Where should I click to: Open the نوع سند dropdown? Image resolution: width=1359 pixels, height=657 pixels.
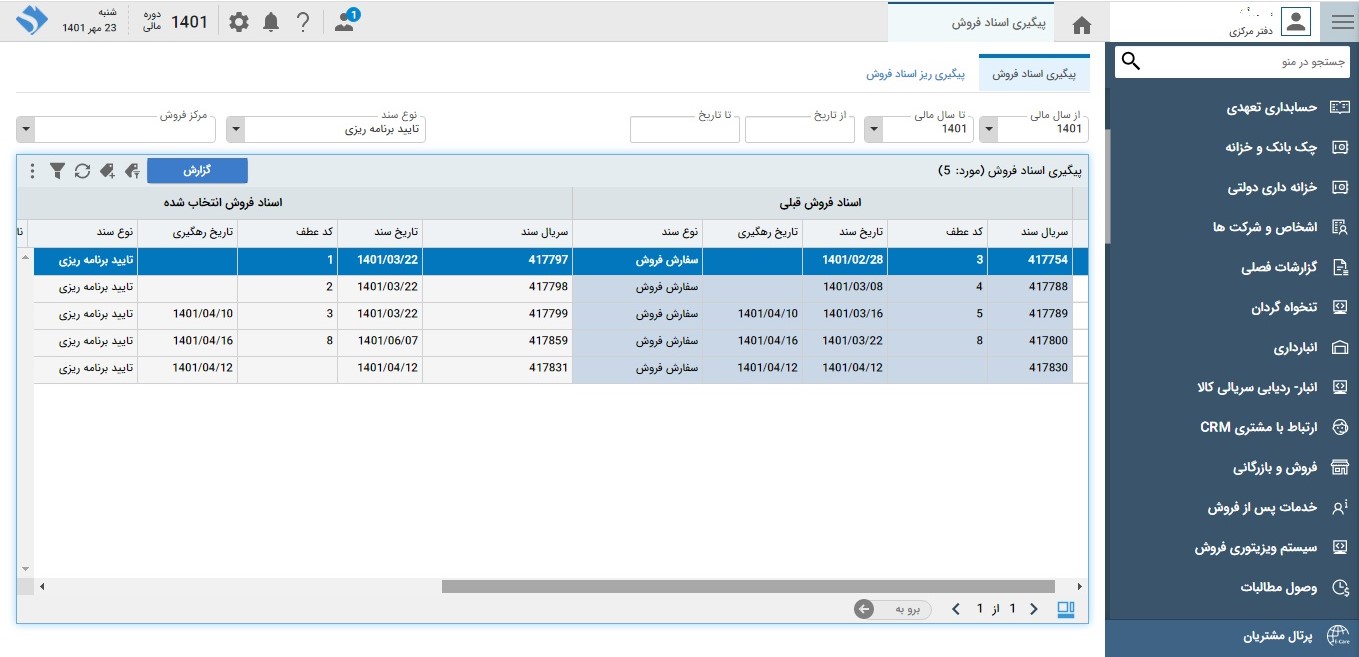(x=235, y=129)
